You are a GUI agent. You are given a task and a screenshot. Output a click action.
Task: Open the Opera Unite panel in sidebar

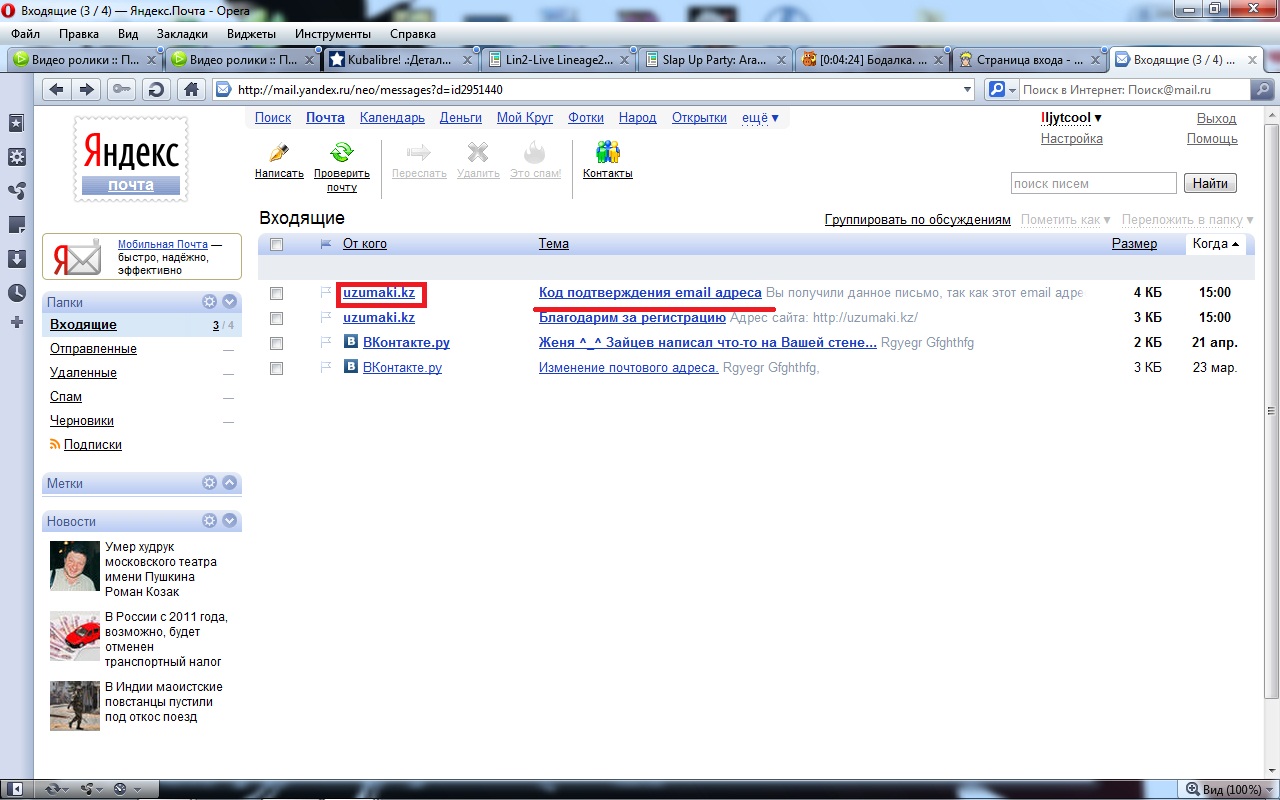17,191
